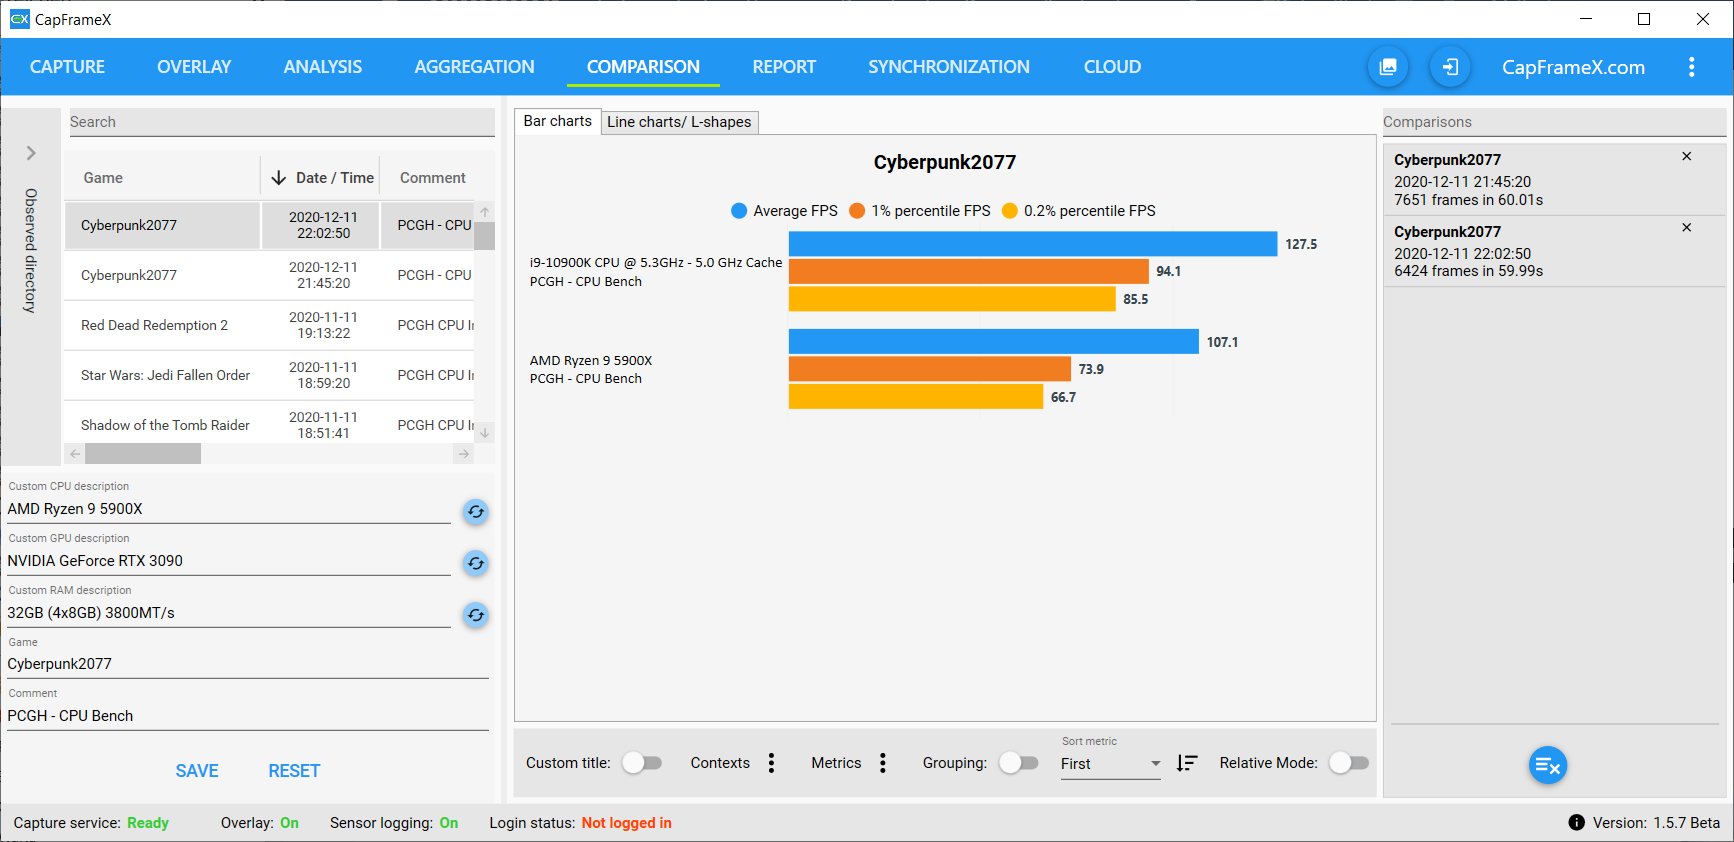Enable the Relative Mode switch
Image resolution: width=1734 pixels, height=842 pixels.
click(x=1348, y=763)
